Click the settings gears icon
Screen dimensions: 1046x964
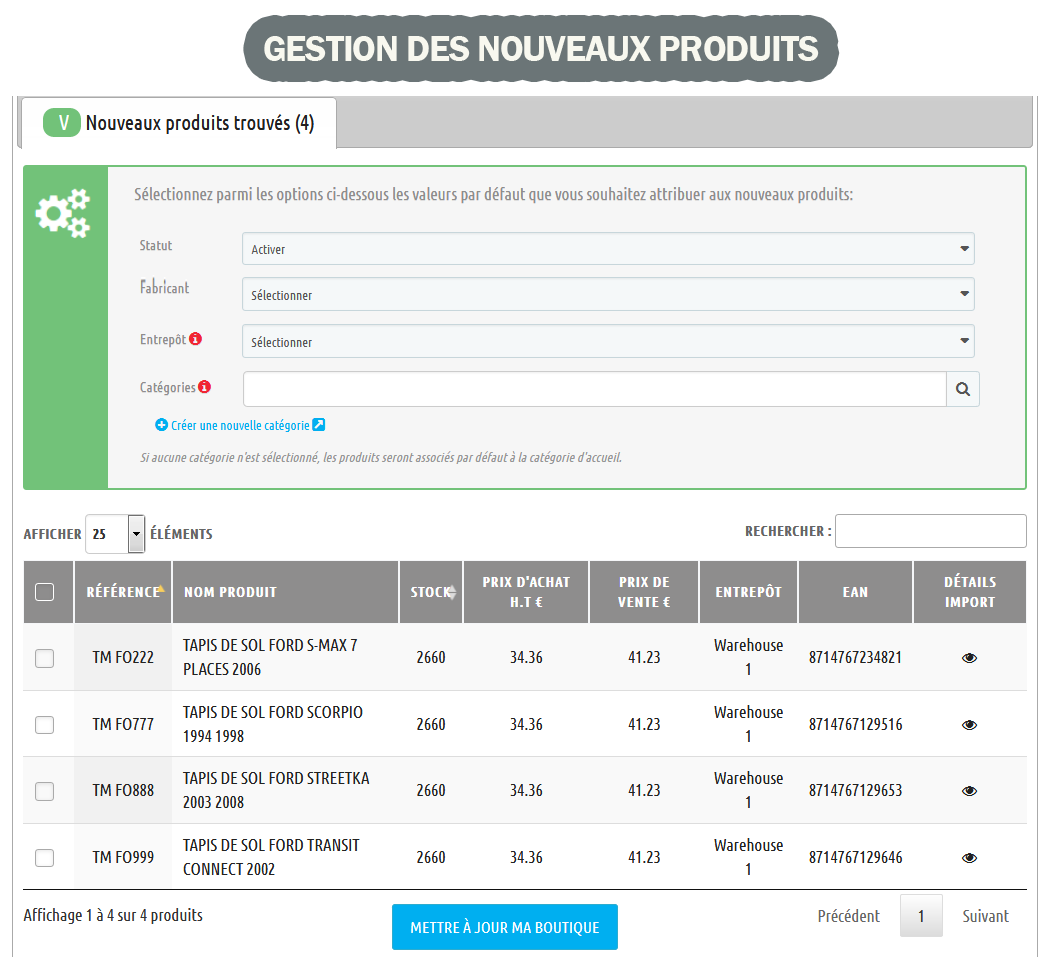click(63, 213)
